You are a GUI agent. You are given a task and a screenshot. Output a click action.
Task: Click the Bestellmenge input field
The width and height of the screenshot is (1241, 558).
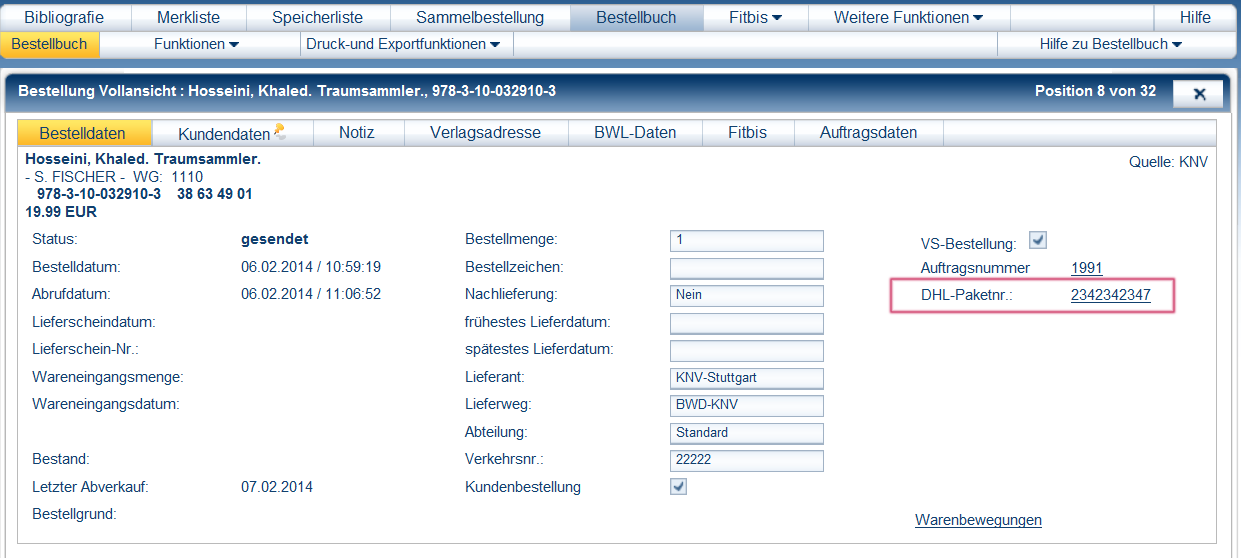(746, 240)
